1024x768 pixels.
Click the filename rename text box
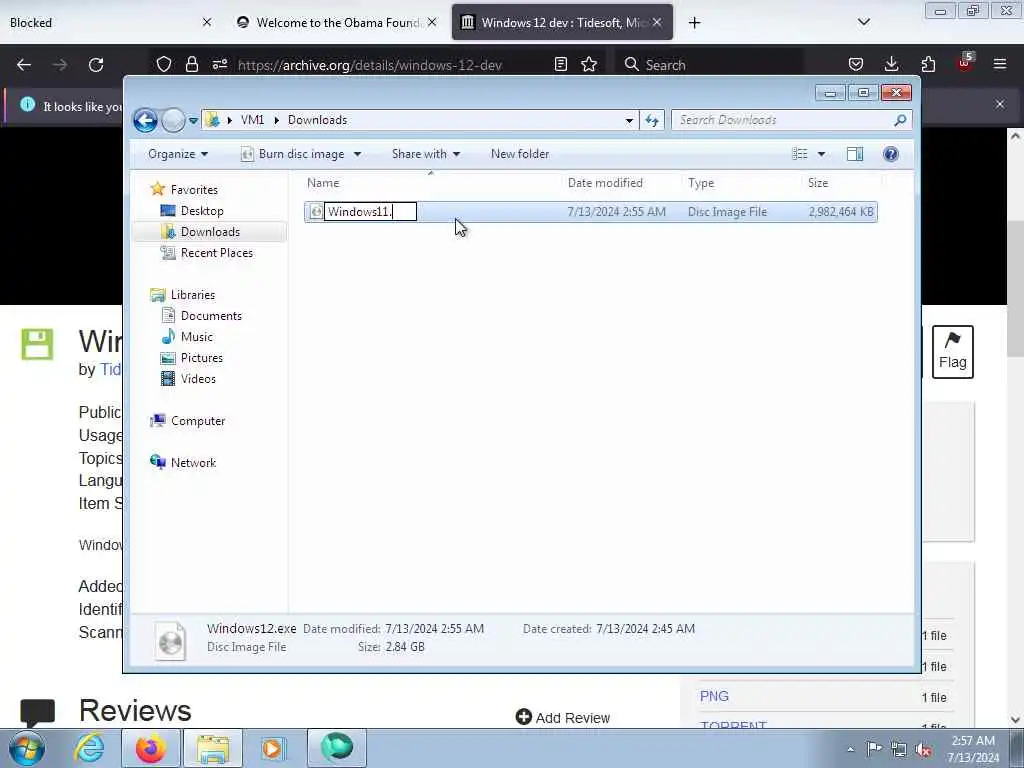[370, 212]
